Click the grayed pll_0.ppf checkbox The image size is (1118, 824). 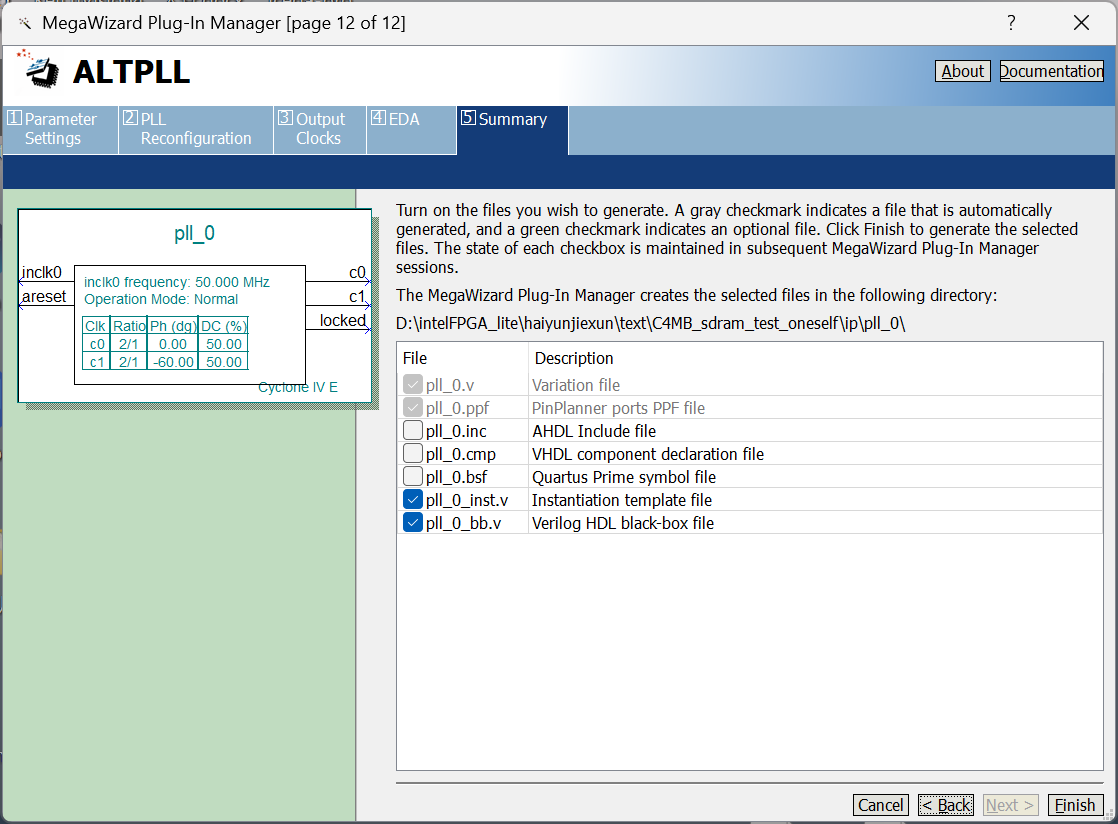[413, 408]
